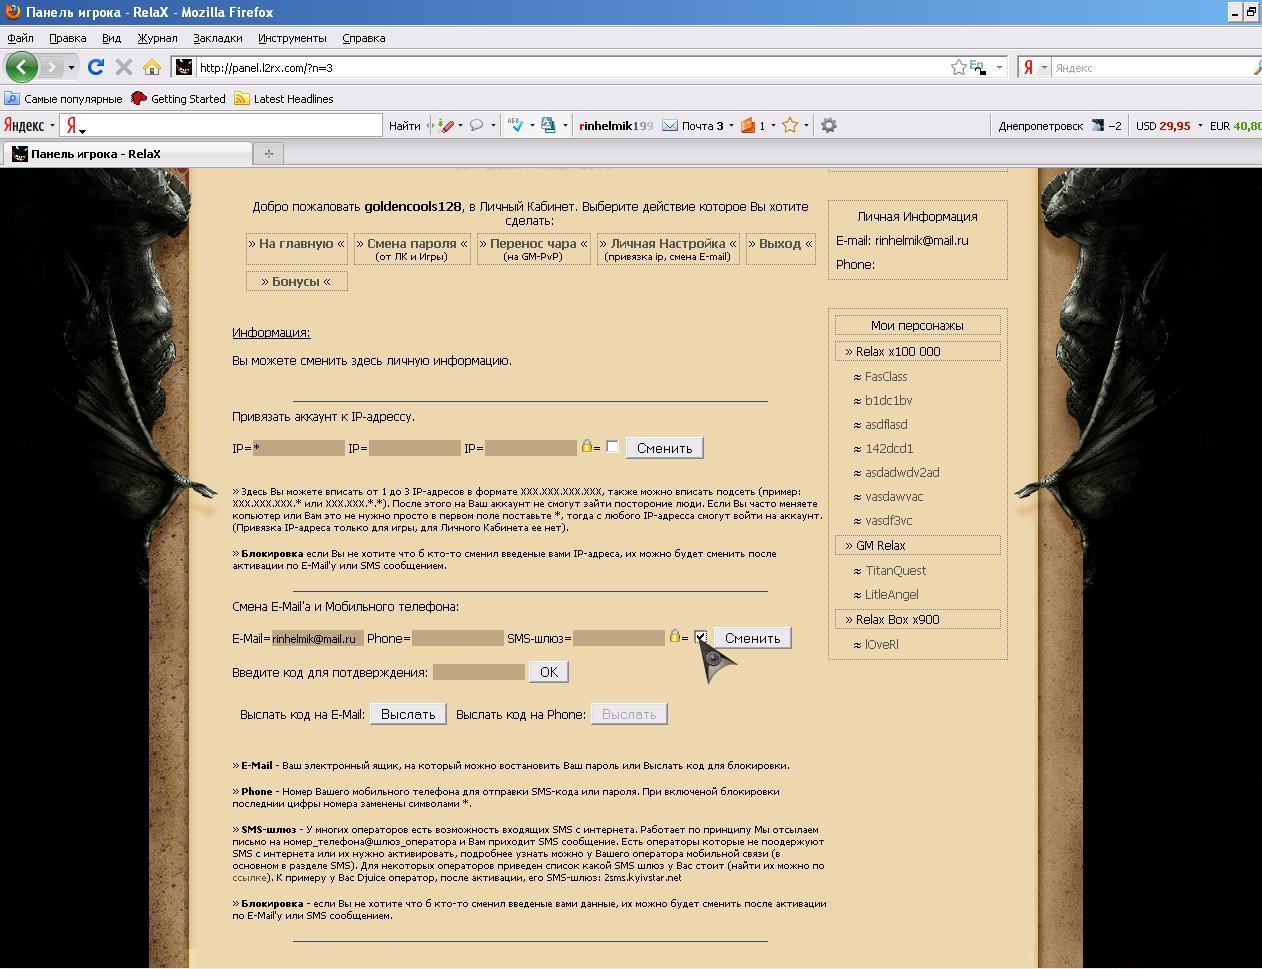This screenshot has height=969, width=1262.
Task: Click the lock icon in the IP address row
Action: click(587, 446)
